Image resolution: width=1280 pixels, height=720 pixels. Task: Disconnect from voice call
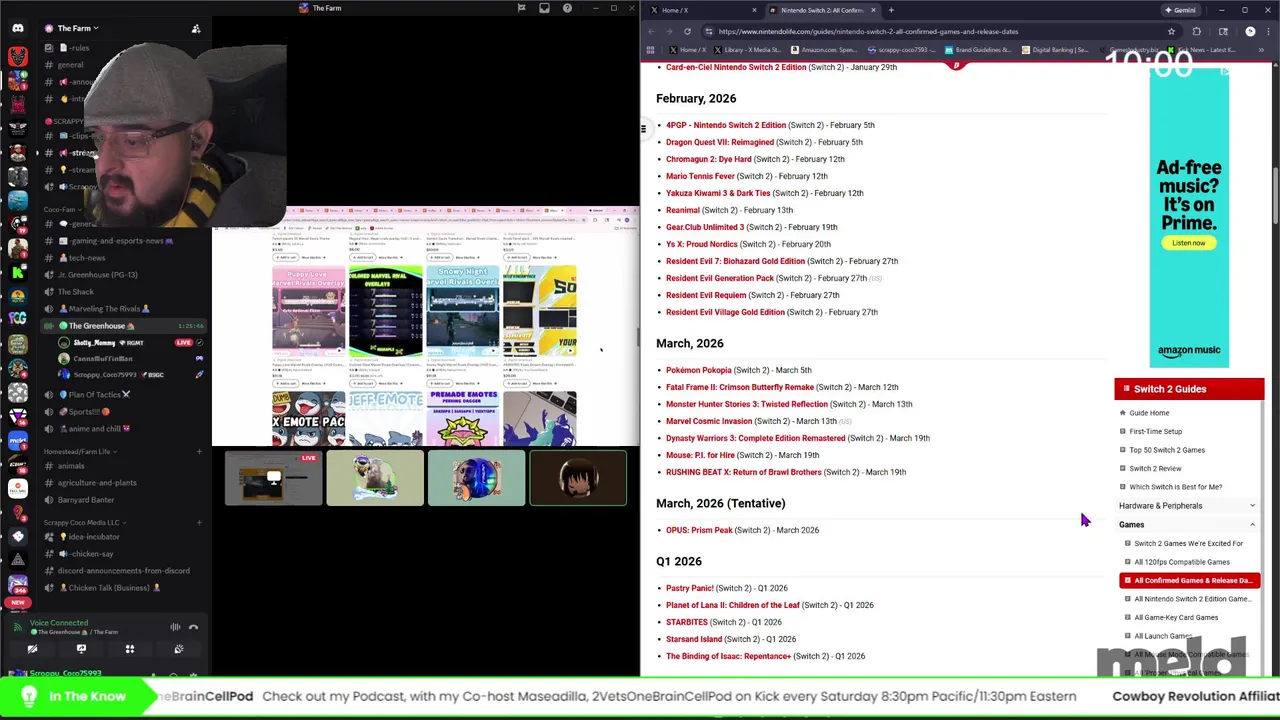194,627
